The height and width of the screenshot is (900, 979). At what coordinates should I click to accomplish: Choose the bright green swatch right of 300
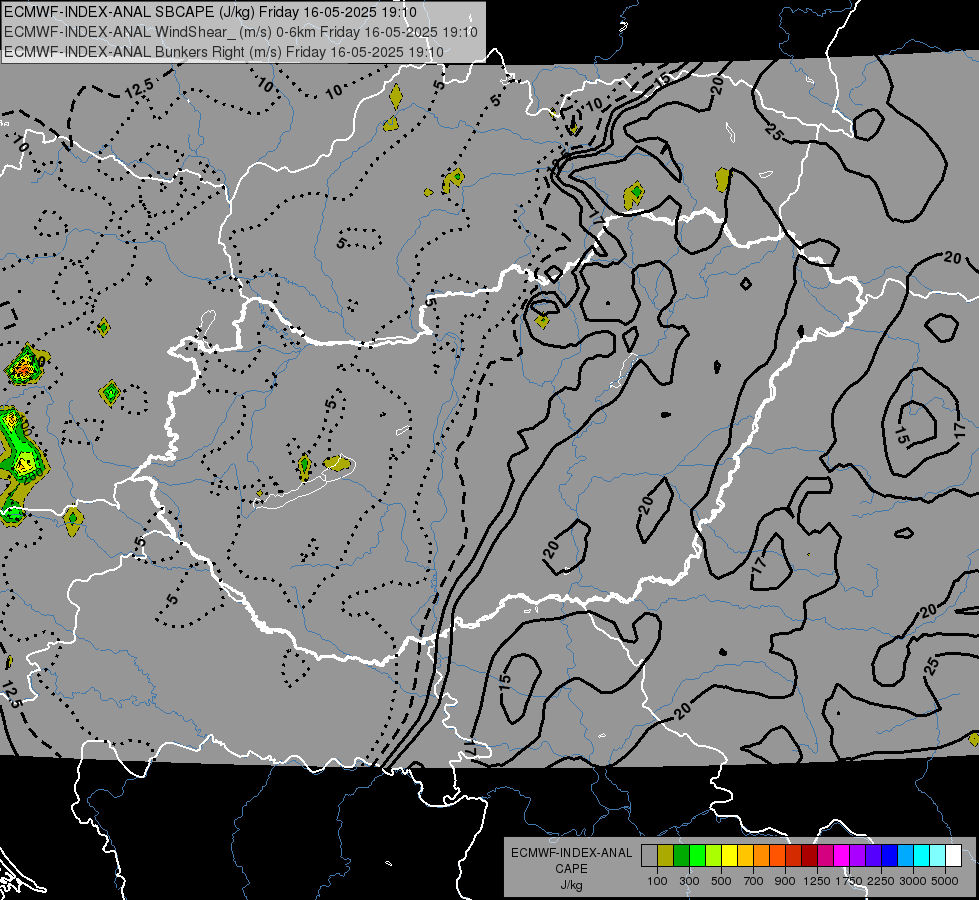click(697, 856)
